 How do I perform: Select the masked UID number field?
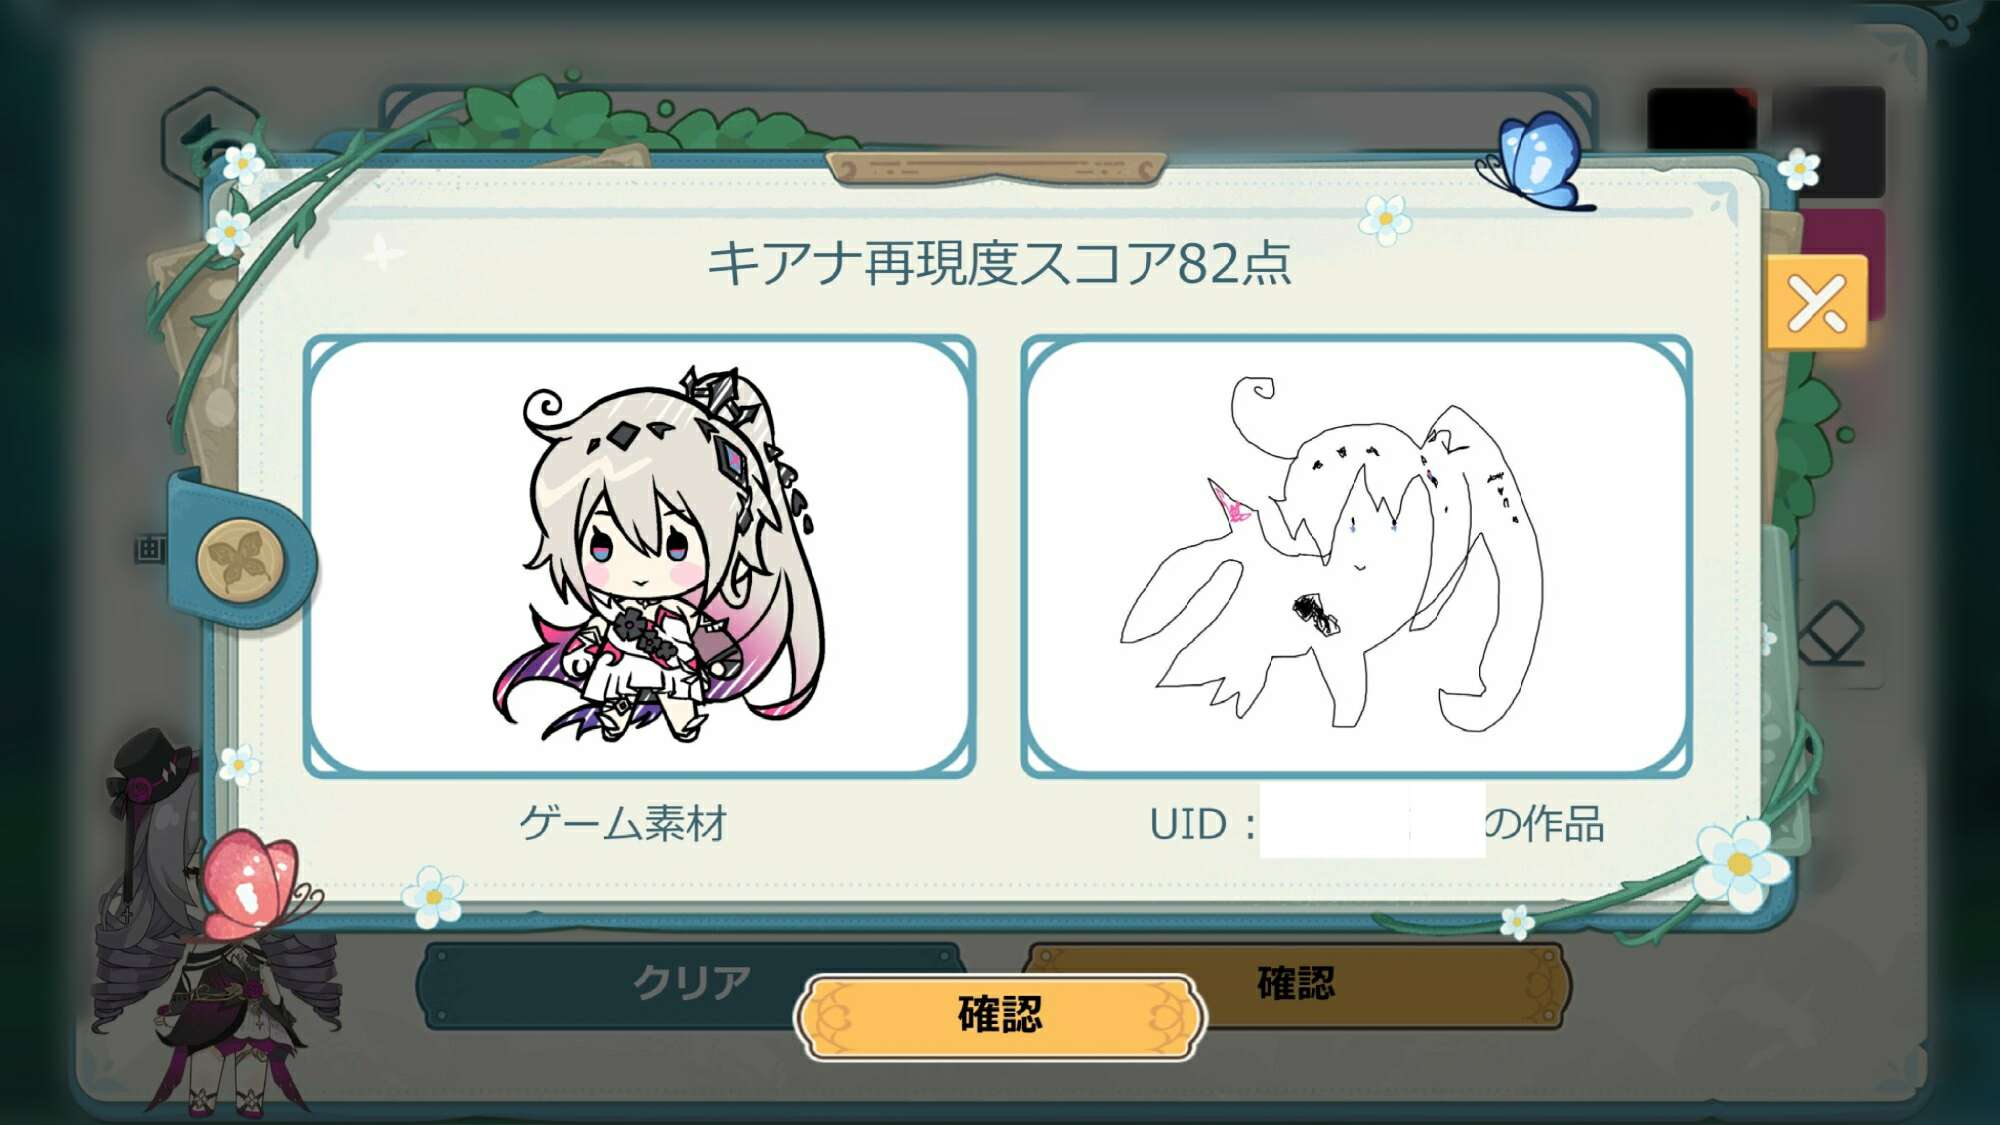(x=1372, y=822)
